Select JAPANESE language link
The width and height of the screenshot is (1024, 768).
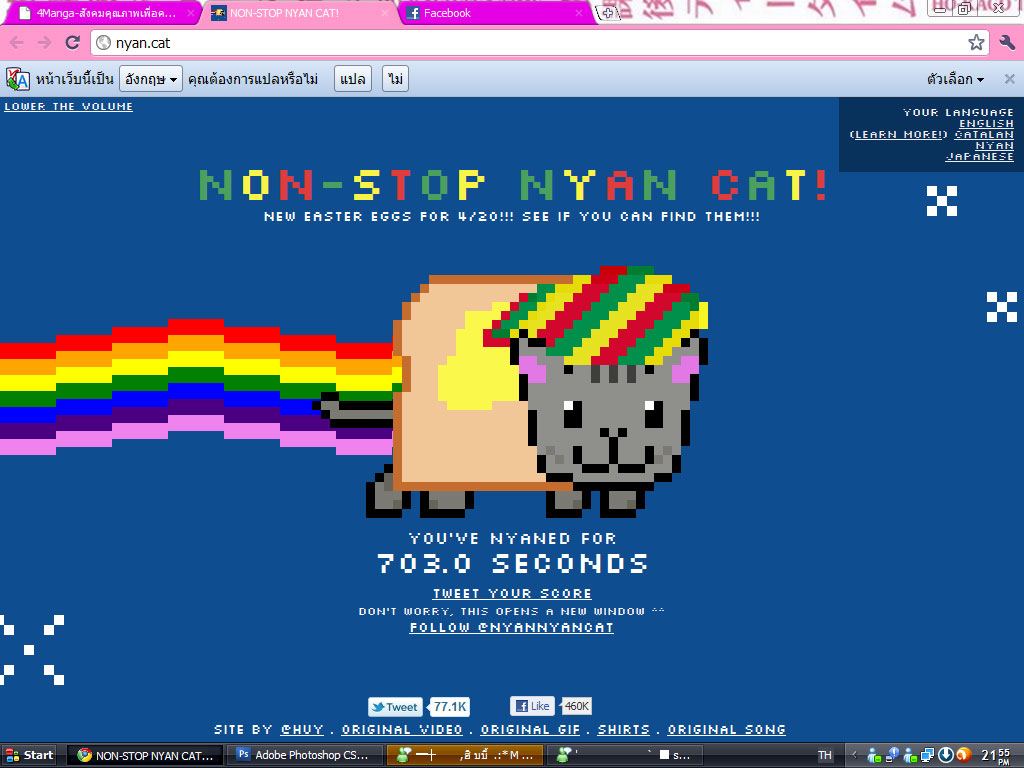(x=980, y=157)
